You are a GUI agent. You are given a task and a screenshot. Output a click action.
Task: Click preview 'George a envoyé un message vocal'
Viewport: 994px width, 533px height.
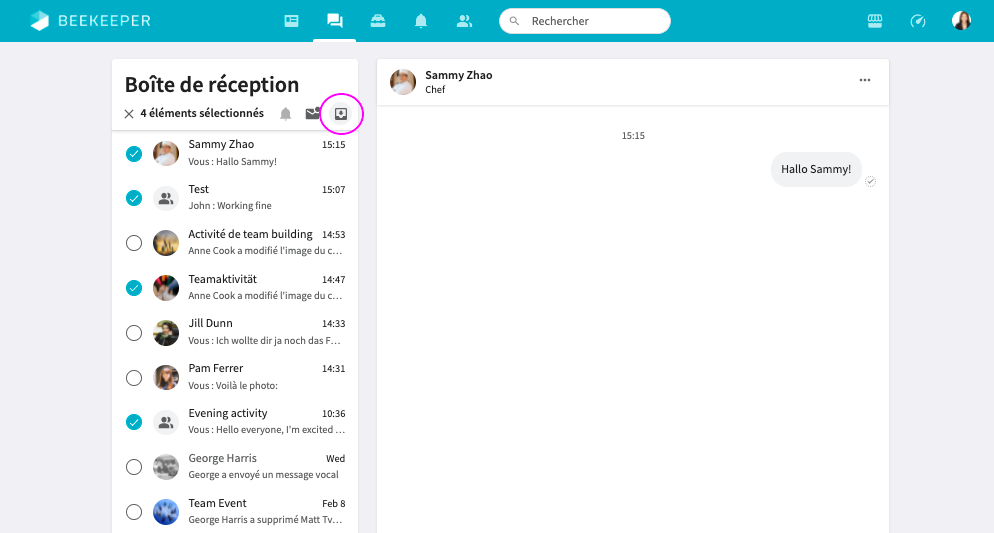263,475
